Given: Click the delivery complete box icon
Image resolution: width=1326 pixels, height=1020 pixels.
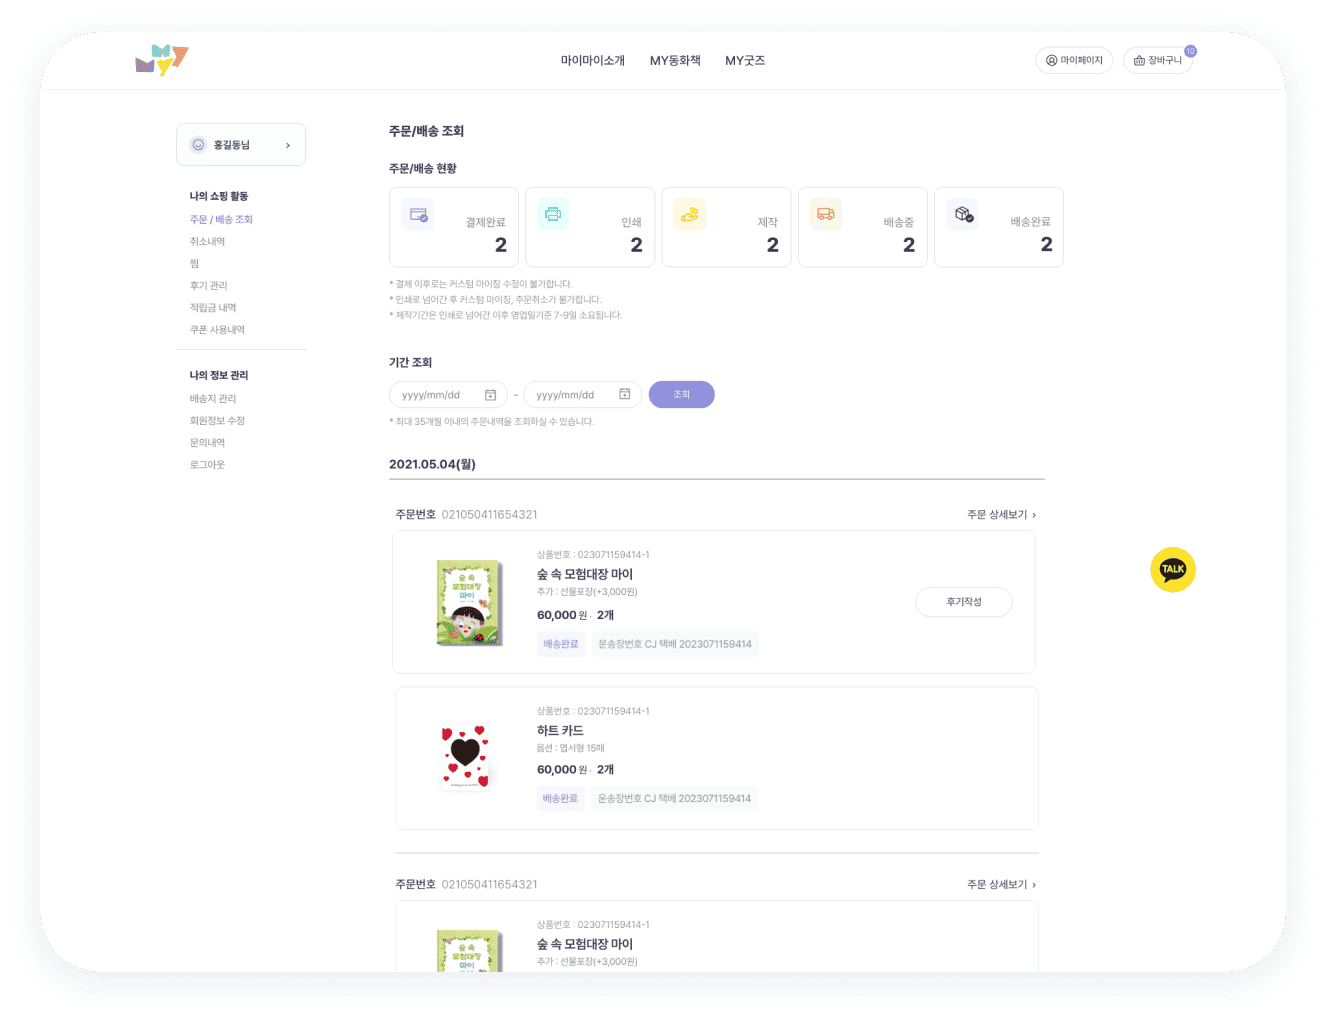Looking at the screenshot, I should coord(962,214).
